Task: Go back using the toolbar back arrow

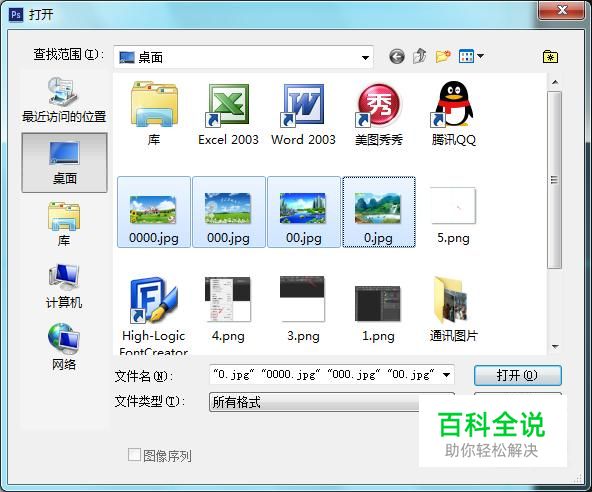Action: [x=397, y=57]
